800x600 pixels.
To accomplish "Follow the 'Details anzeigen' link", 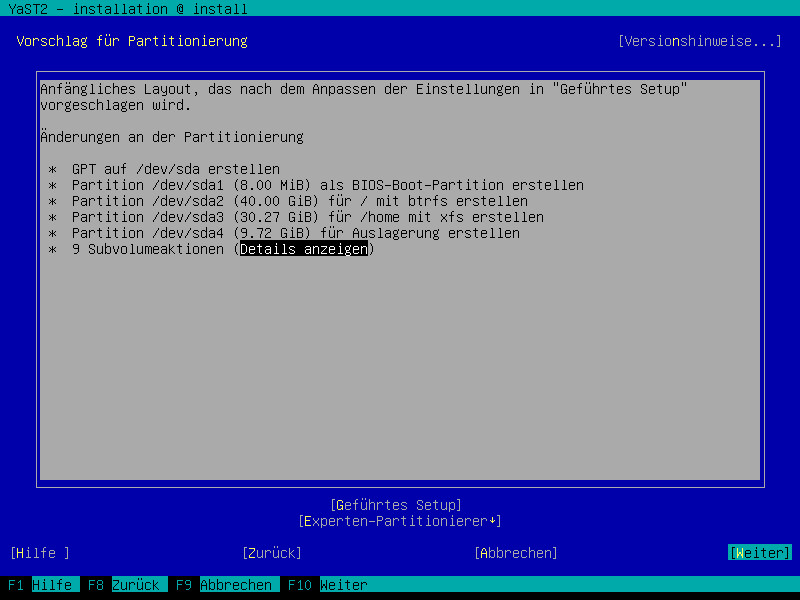I will coord(304,249).
